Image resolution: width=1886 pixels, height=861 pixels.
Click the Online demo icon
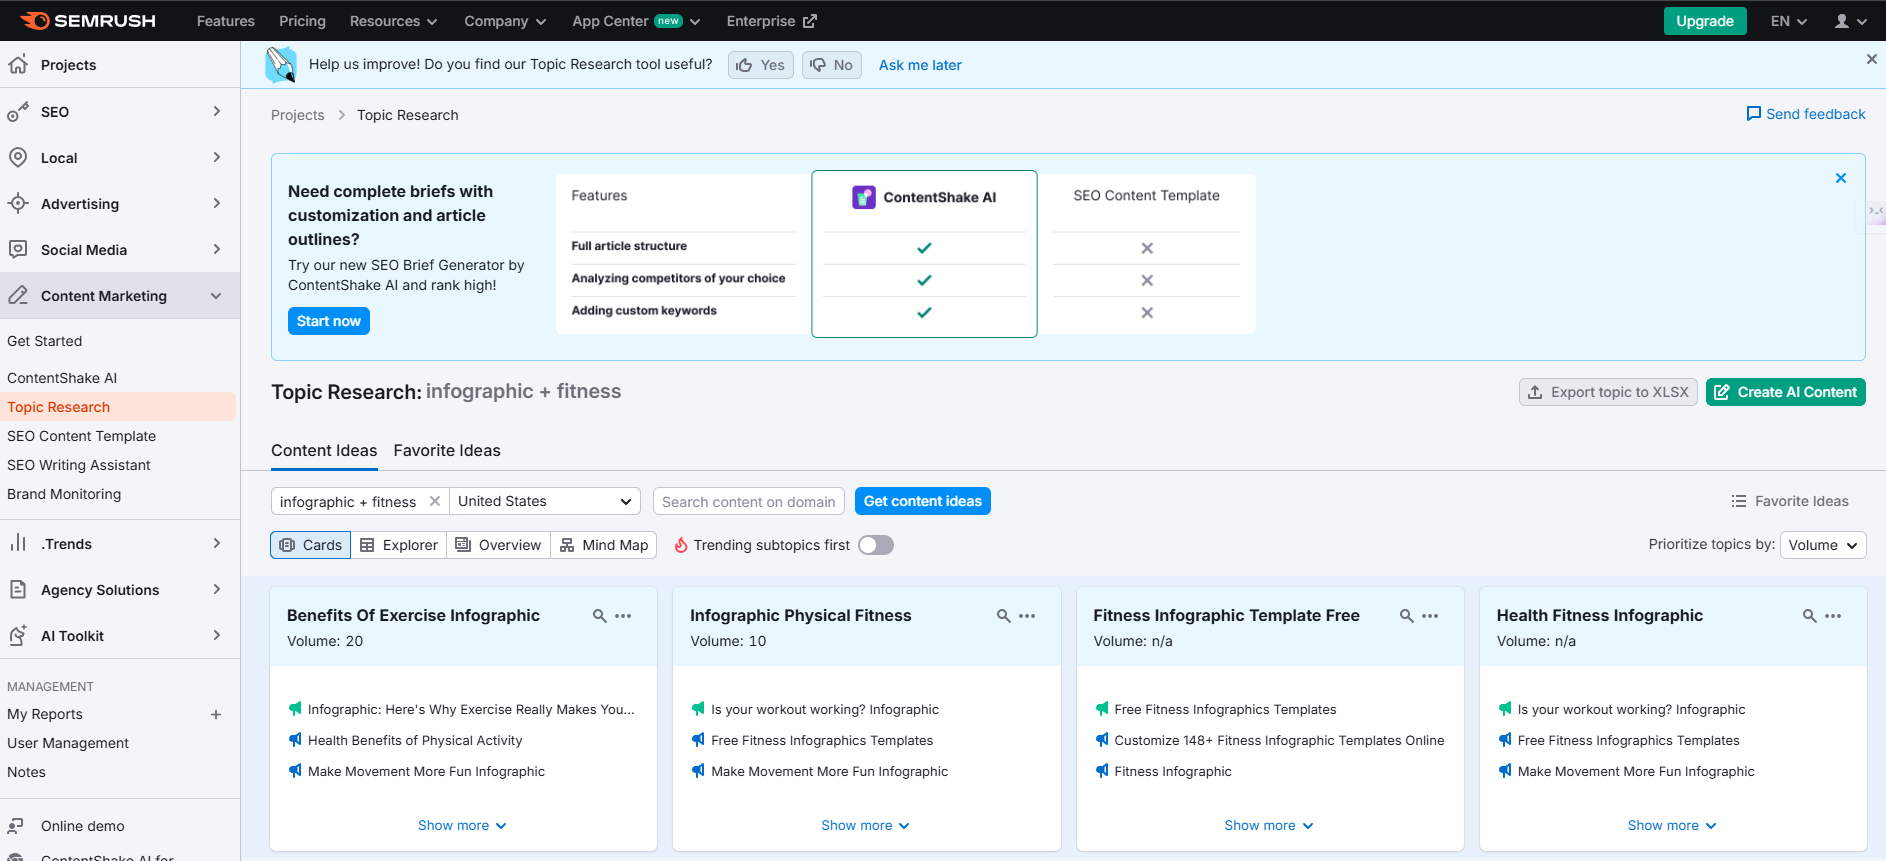16,826
